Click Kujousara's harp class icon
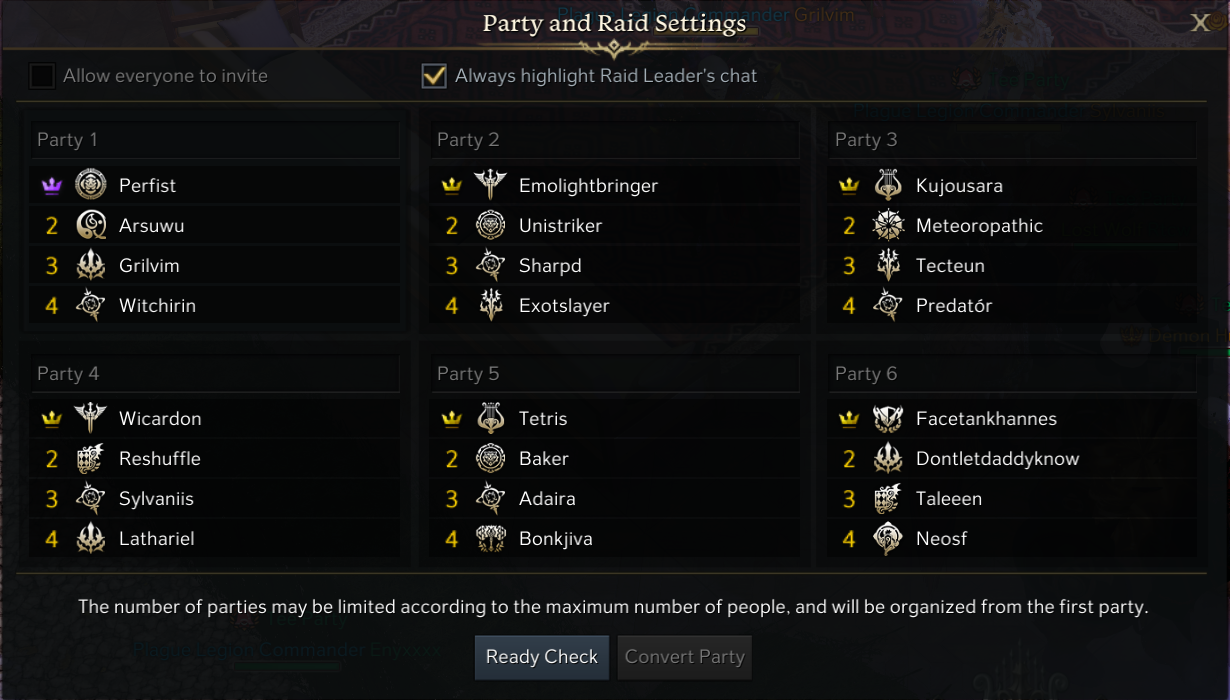The width and height of the screenshot is (1230, 700). point(888,185)
